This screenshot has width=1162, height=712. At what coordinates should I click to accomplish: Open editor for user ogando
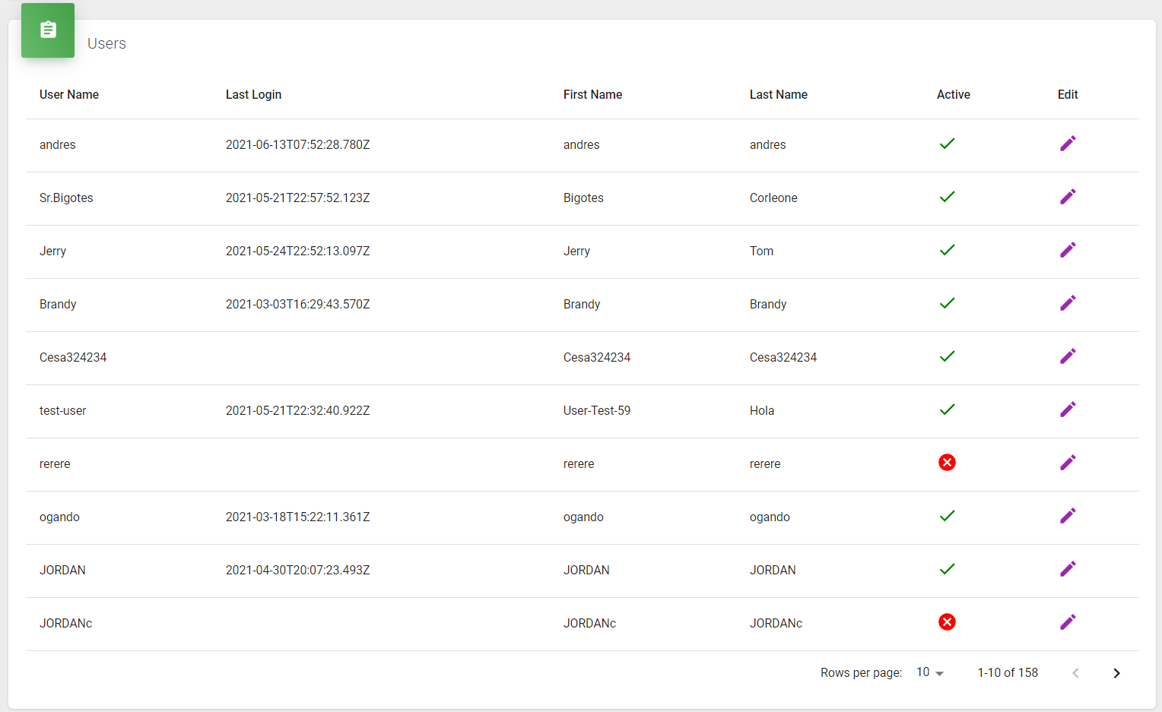[1067, 516]
